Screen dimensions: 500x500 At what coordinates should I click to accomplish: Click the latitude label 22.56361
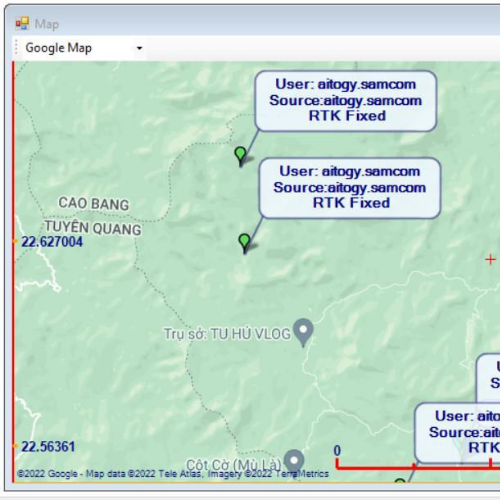(x=48, y=447)
